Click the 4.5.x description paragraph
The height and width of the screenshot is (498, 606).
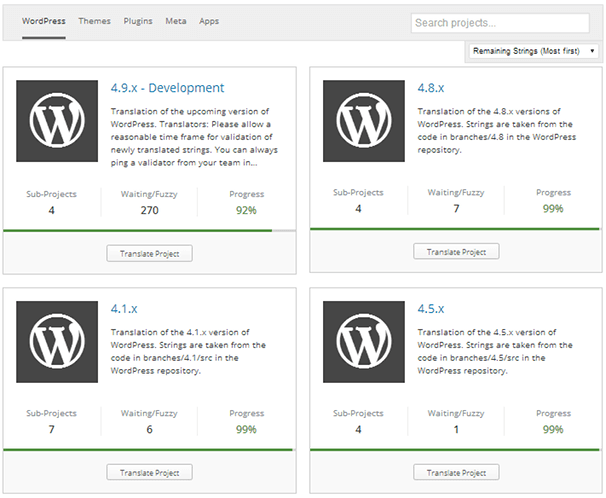(x=495, y=352)
